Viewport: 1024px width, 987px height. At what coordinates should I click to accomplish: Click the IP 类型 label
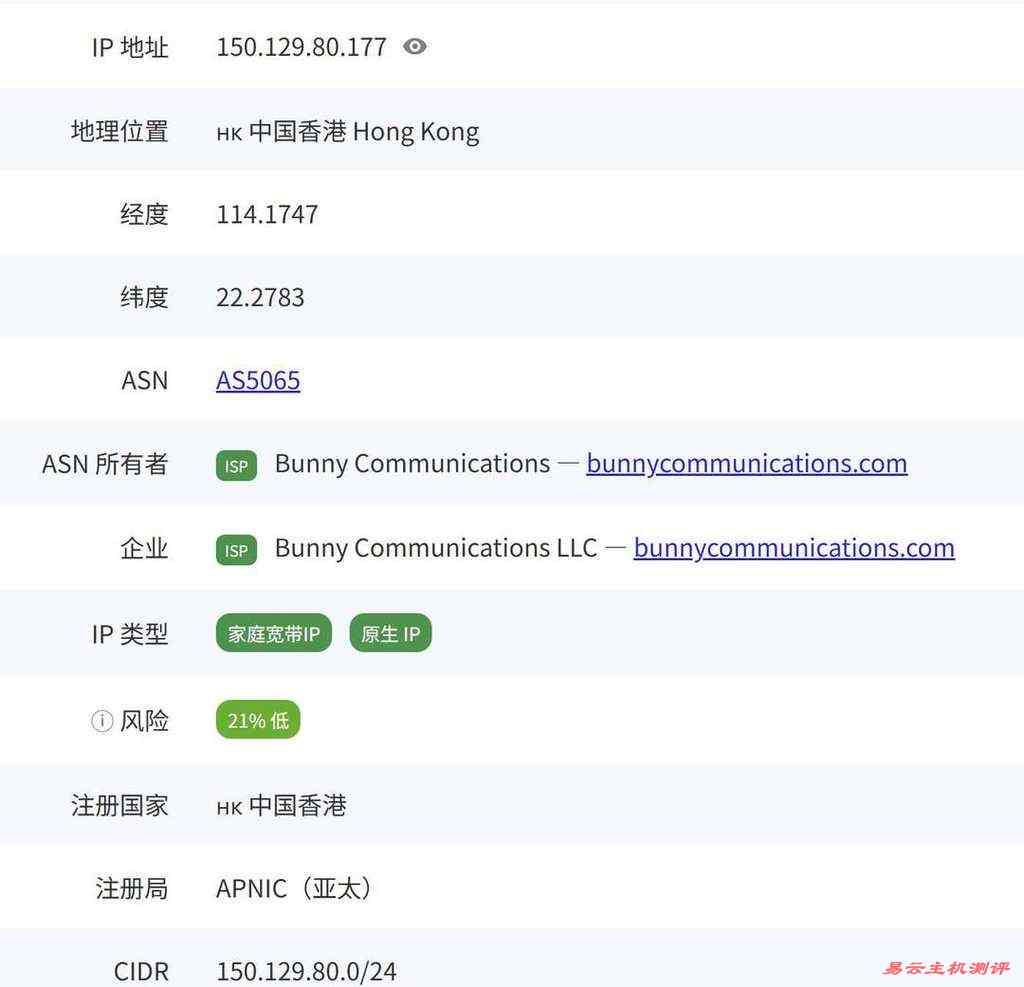[130, 634]
